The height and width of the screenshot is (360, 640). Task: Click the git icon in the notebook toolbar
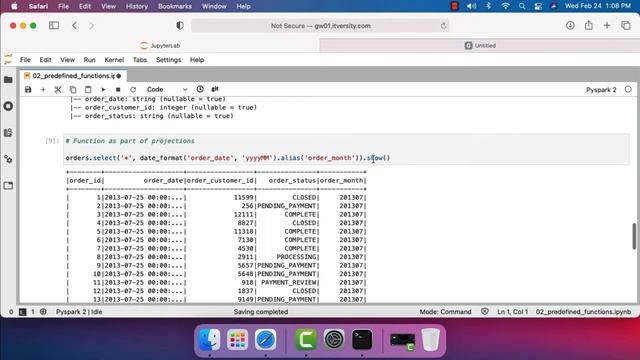215,89
